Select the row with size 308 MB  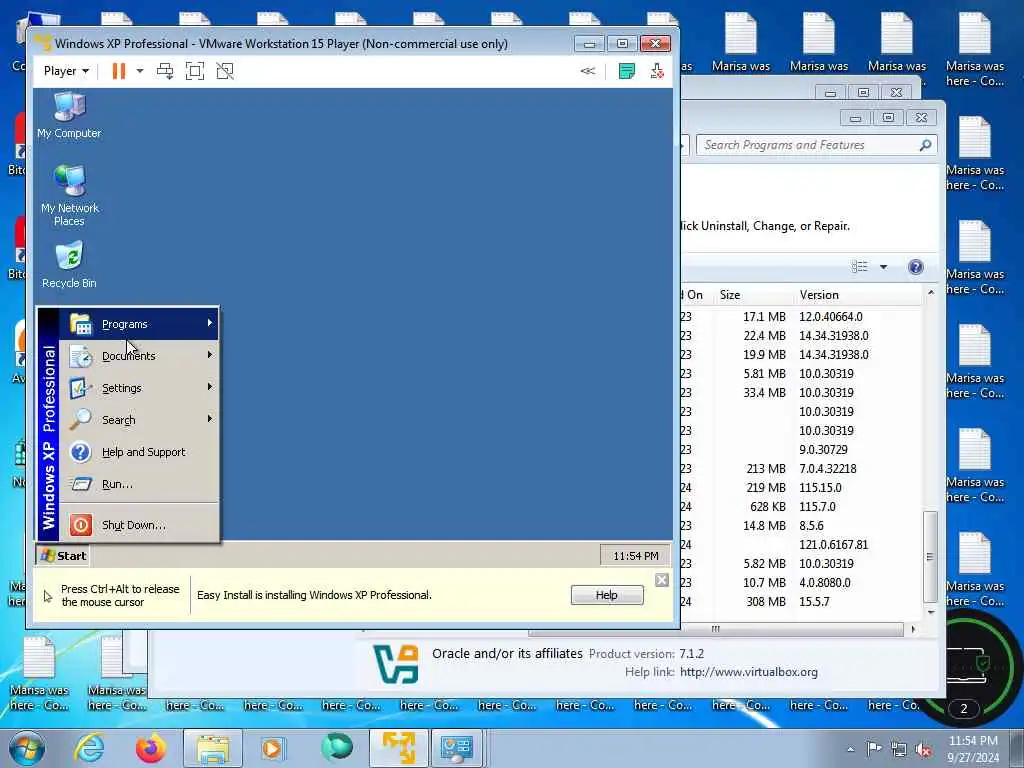tap(801, 601)
